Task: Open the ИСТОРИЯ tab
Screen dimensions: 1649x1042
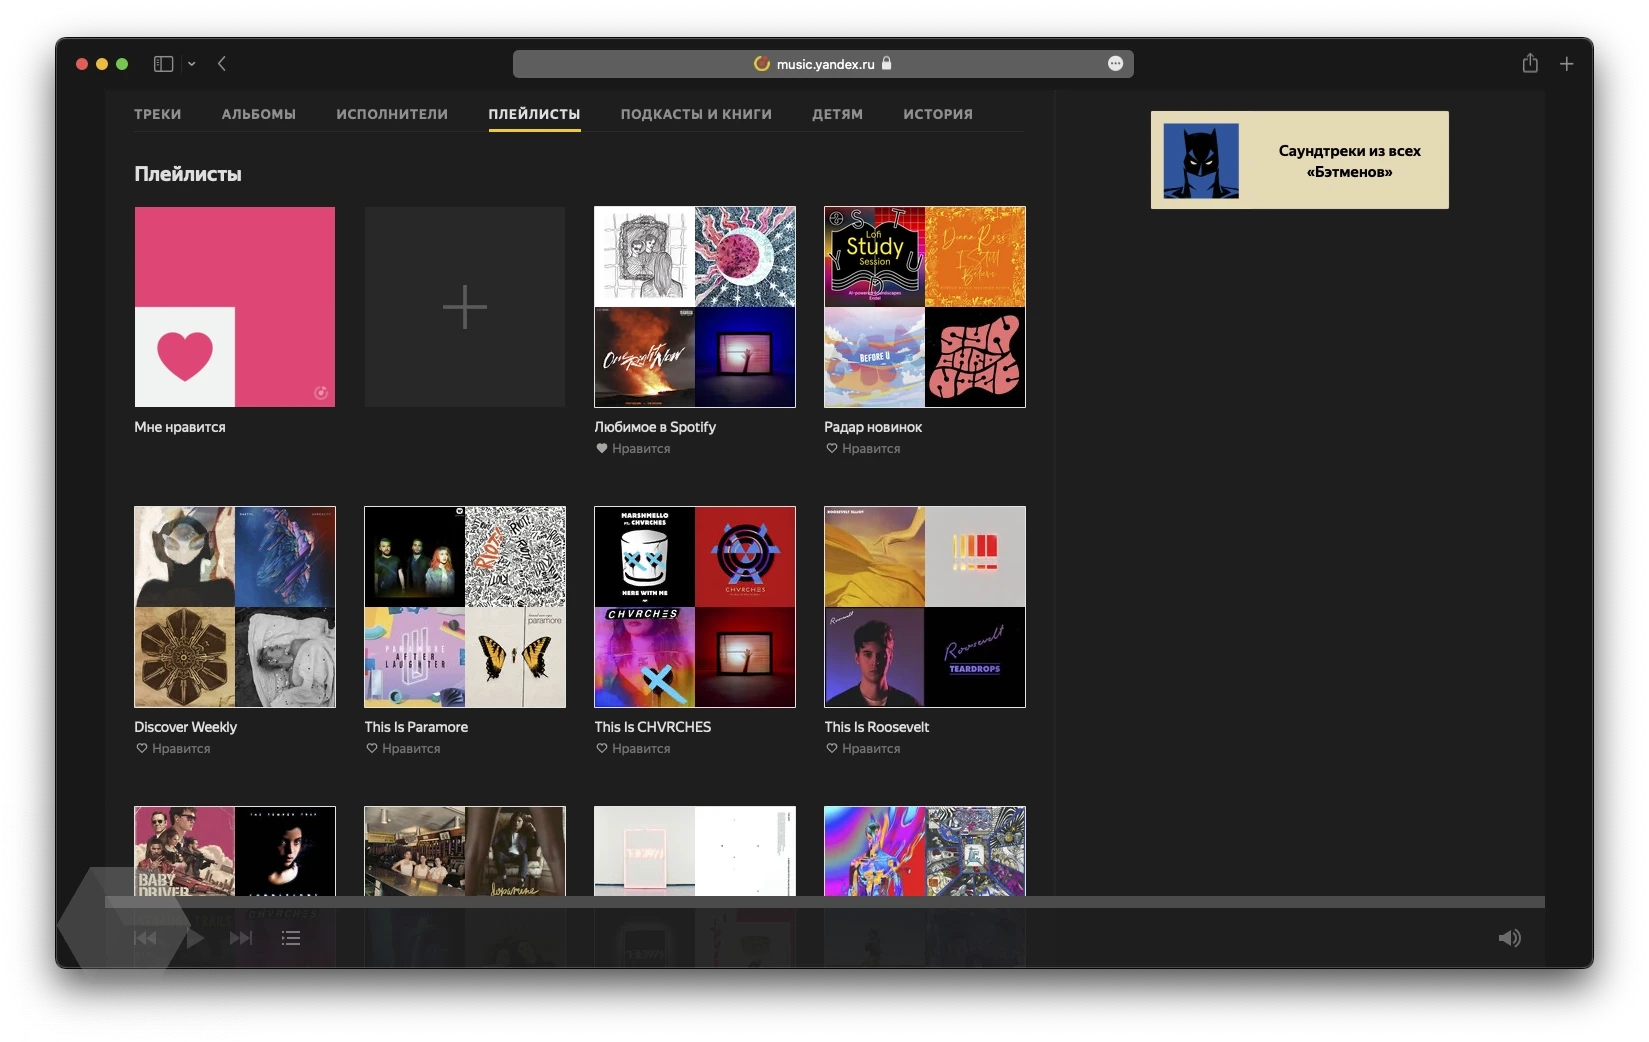Action: [x=938, y=114]
